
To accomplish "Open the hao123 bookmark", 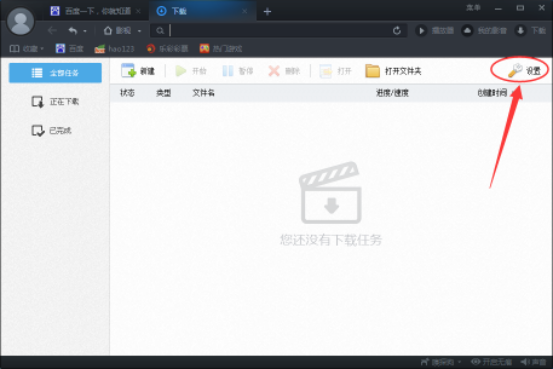I will click(x=115, y=49).
